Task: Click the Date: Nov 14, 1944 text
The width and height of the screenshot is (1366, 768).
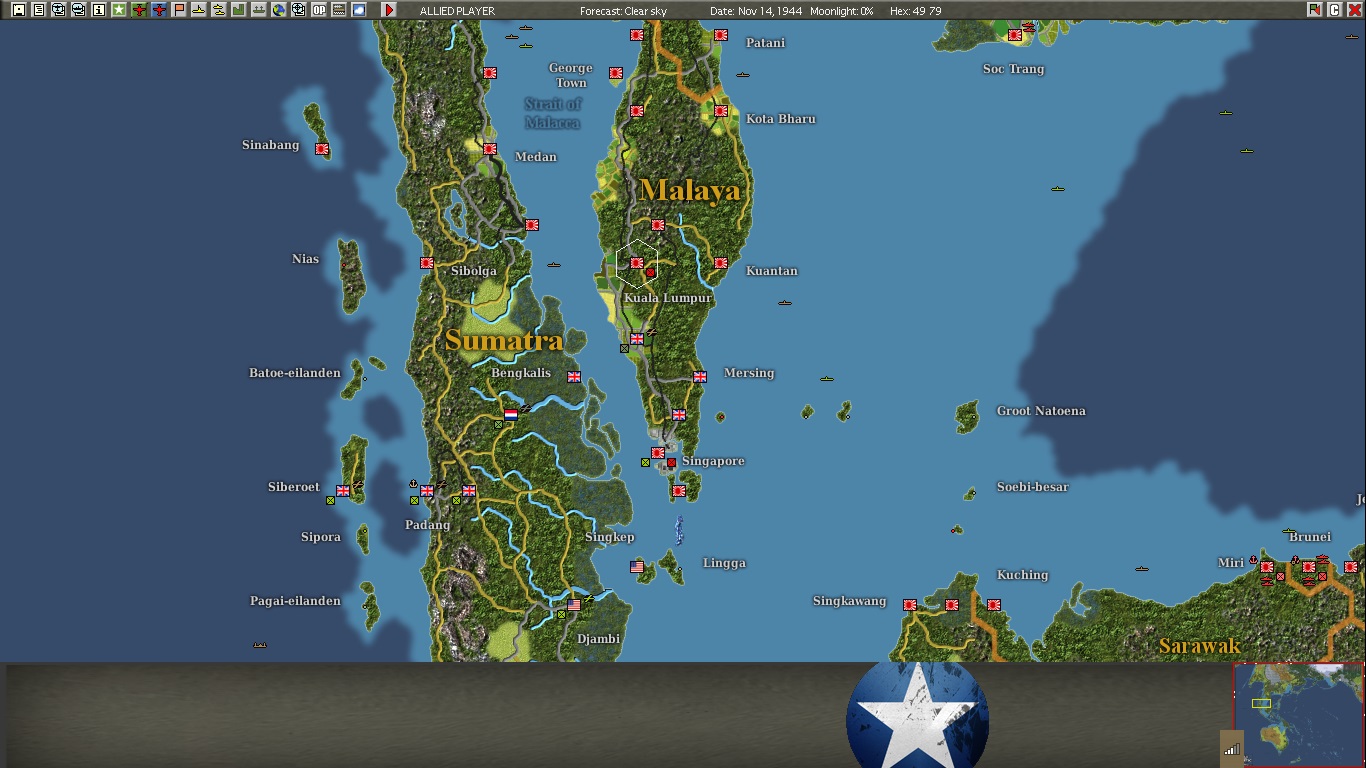Action: point(758,11)
